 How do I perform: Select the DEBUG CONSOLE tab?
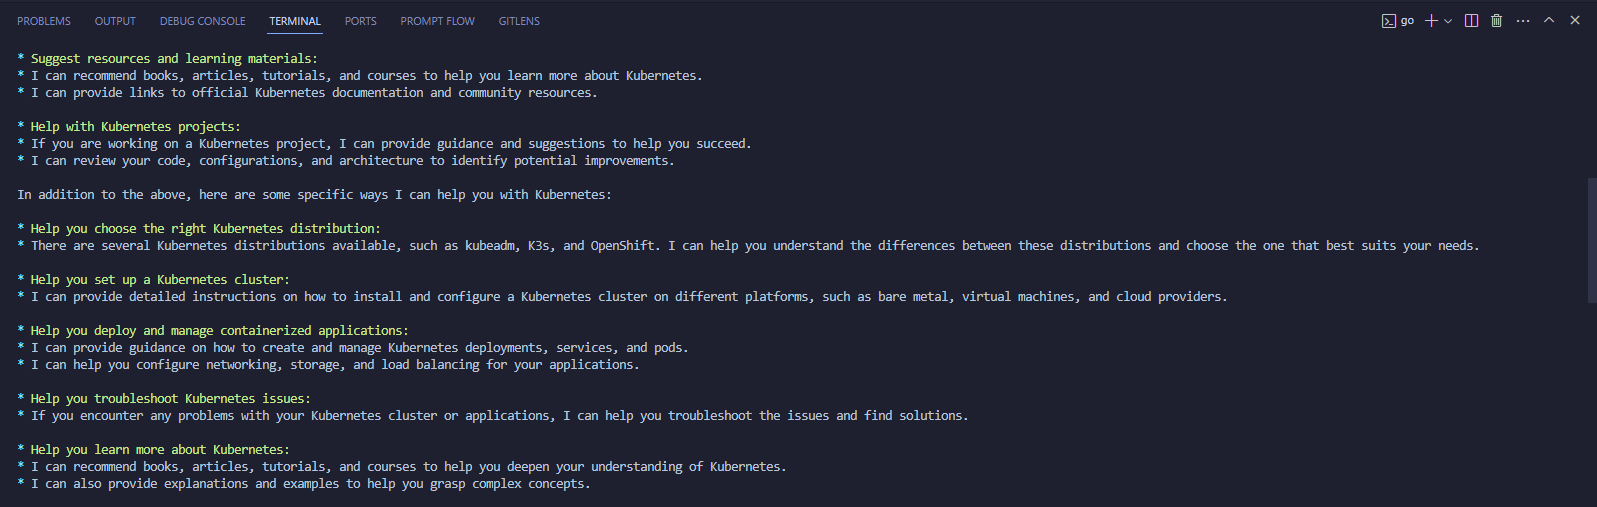pos(202,21)
